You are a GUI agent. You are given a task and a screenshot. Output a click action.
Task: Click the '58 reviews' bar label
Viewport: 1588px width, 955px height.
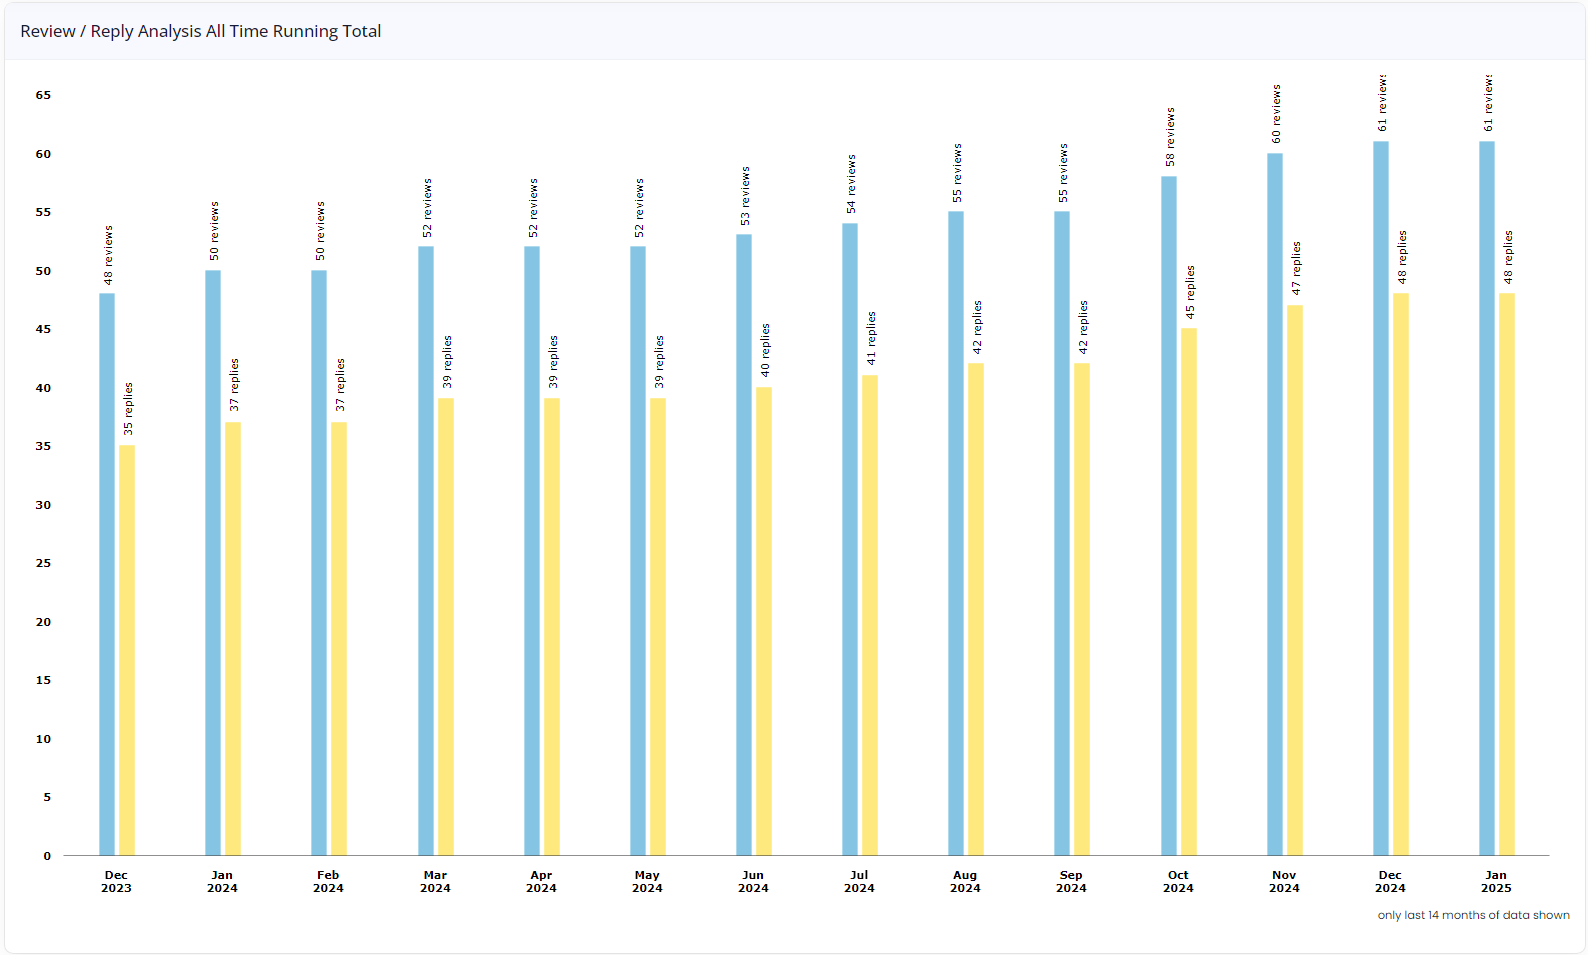point(1170,137)
